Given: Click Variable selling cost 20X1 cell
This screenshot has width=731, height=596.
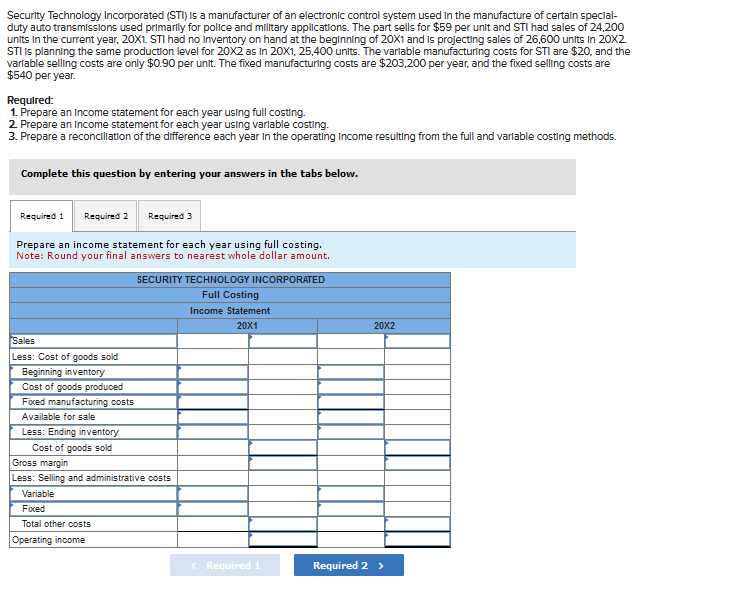Looking at the screenshot, I should [x=213, y=493].
